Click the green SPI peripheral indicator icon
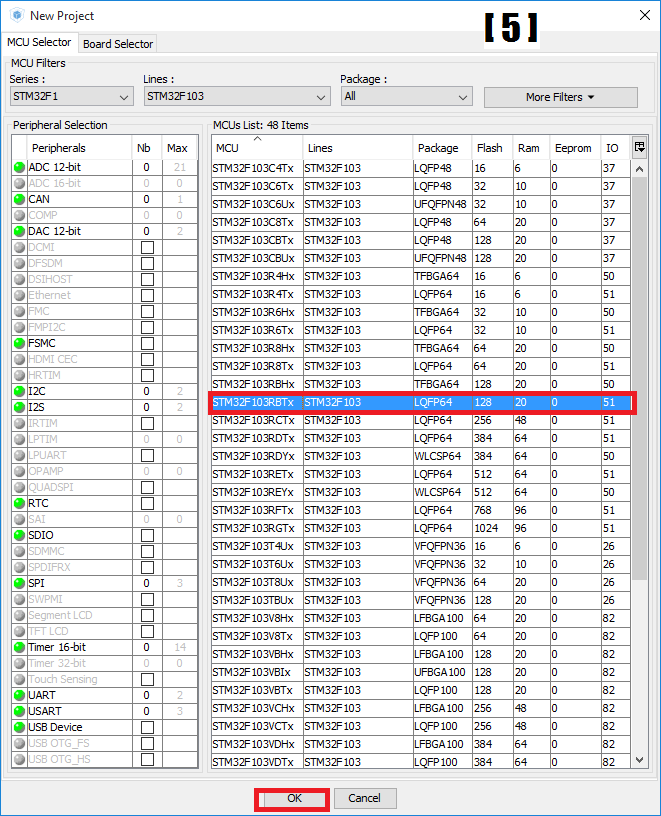 click(19, 584)
